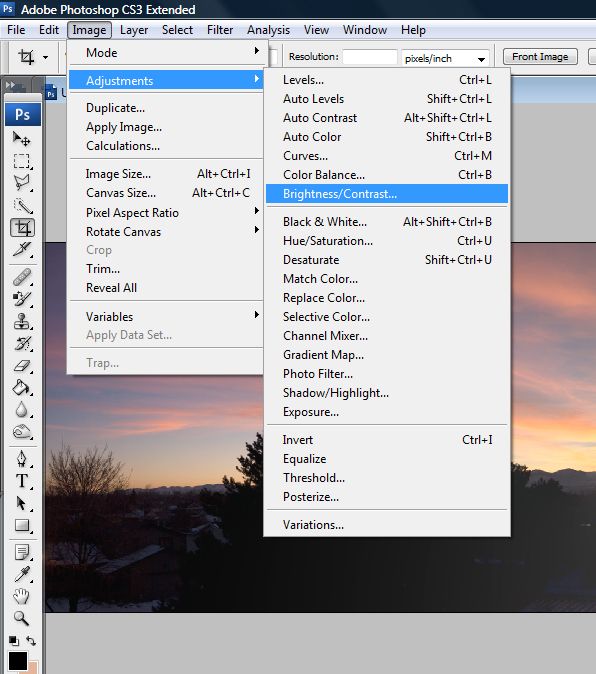The image size is (596, 674).
Task: Click the foreground color swatch
Action: tap(18, 662)
